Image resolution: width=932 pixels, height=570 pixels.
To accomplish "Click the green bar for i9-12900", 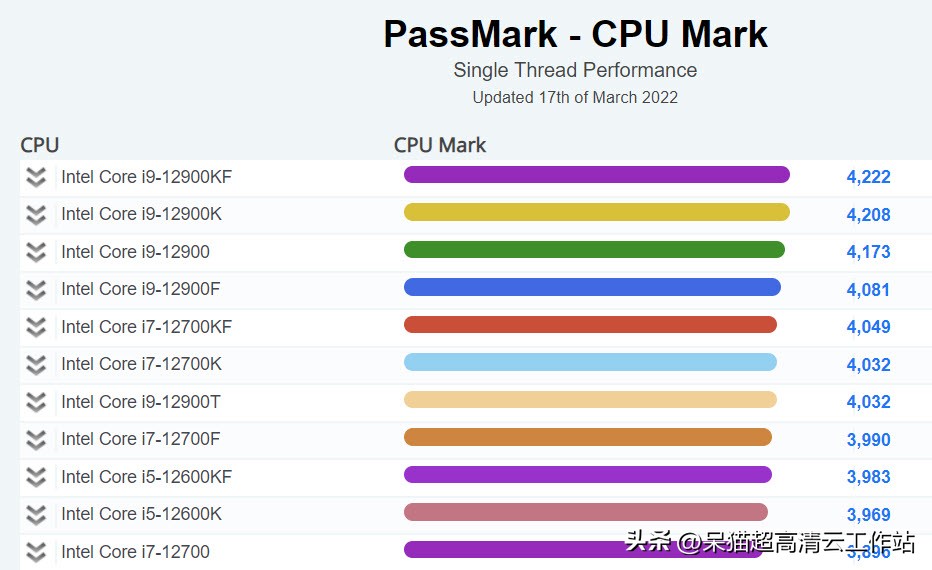I will coord(594,250).
